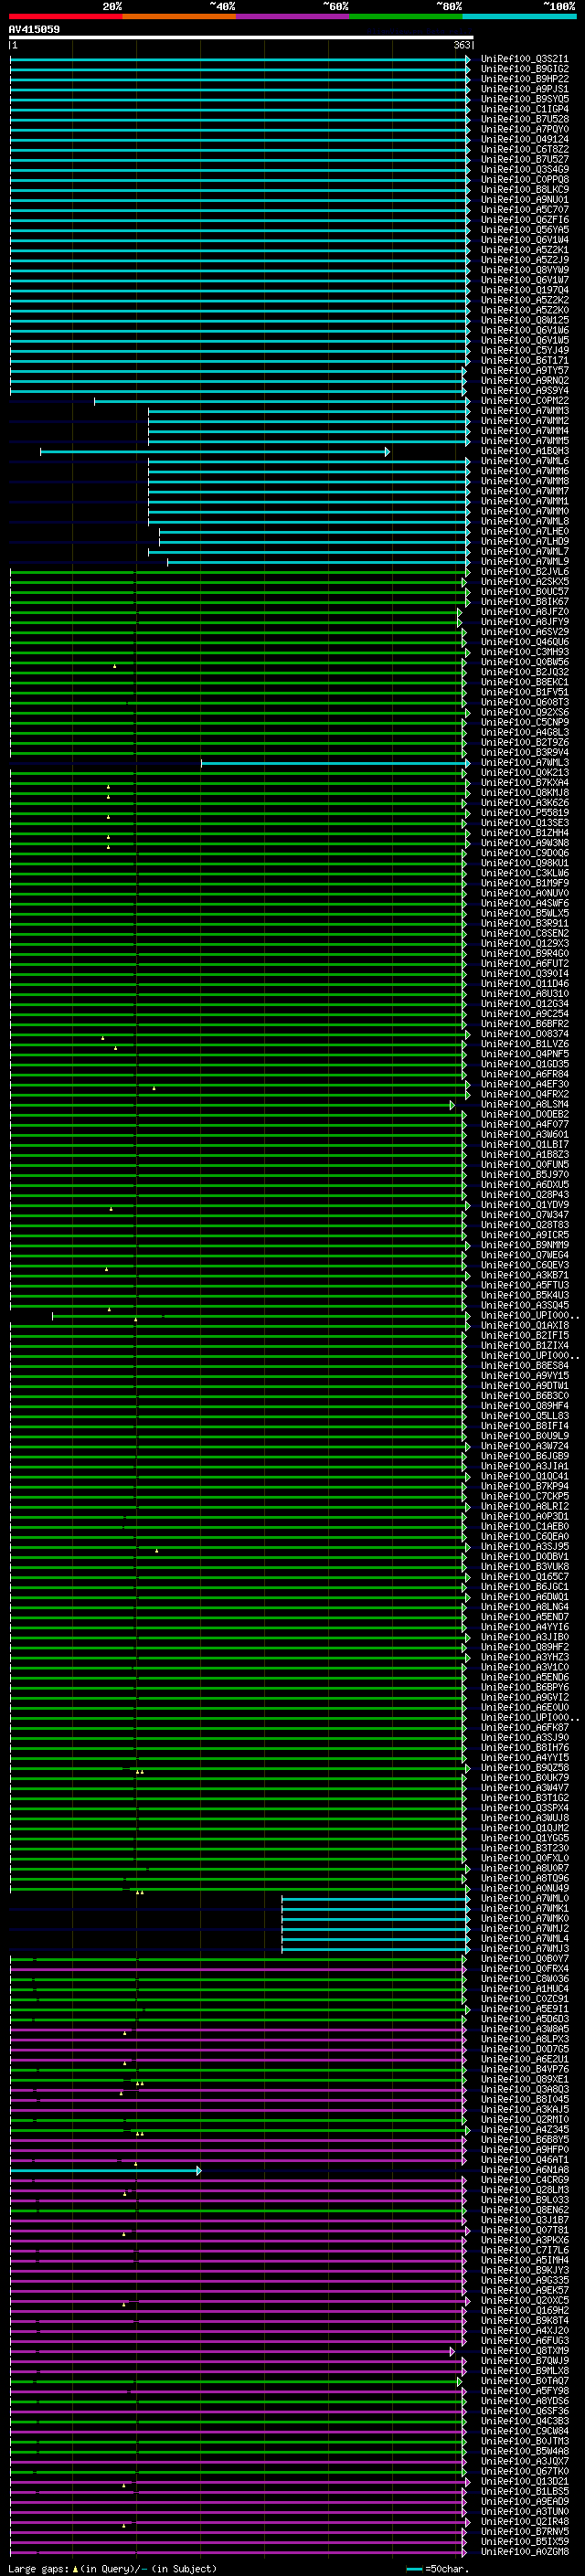585x2576 pixels.
Task: Click the UniRef100_B7U527 entry
Action: [x=525, y=159]
